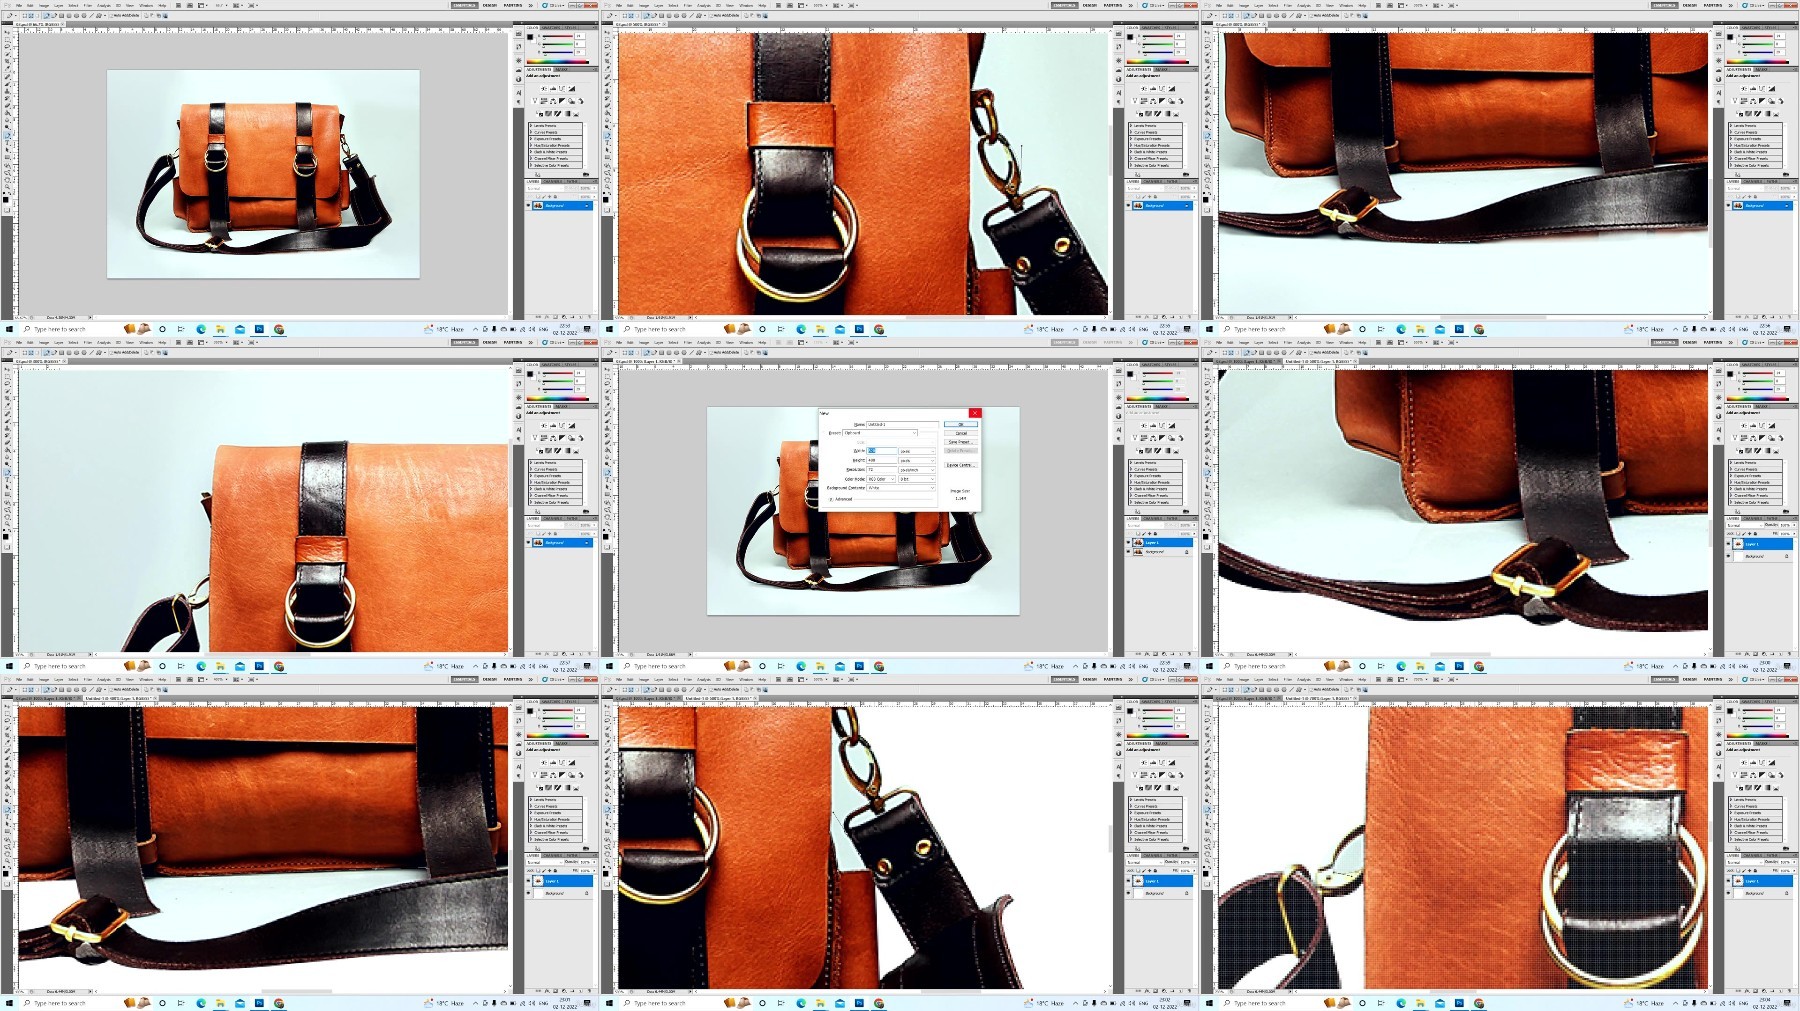Open Preset dropdown in New dialog
This screenshot has width=1800, height=1011.
(880, 433)
